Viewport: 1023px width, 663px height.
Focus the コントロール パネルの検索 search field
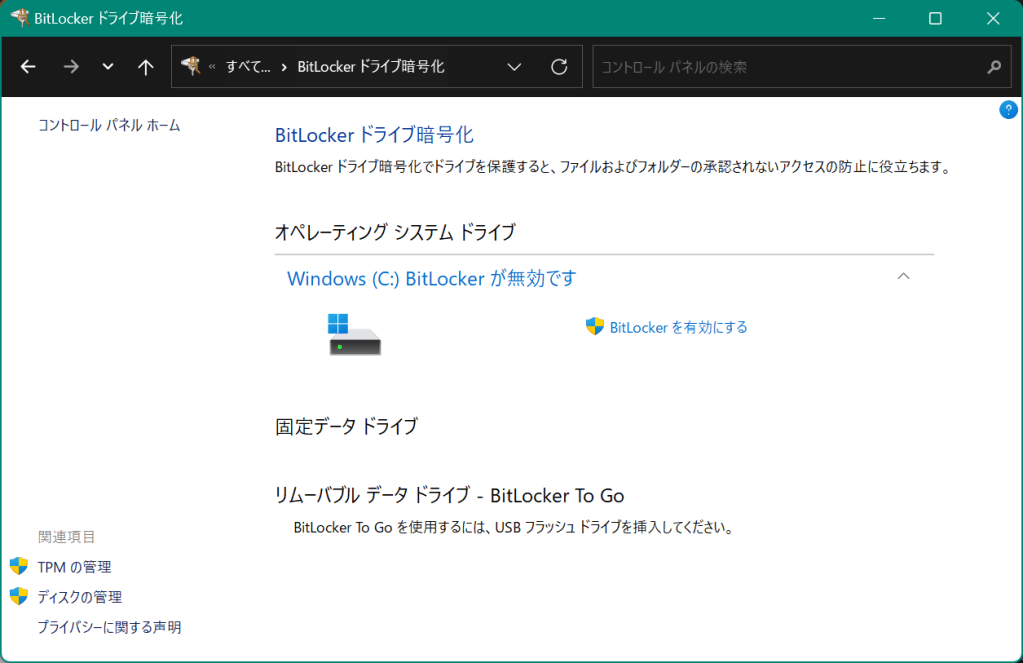[785, 67]
